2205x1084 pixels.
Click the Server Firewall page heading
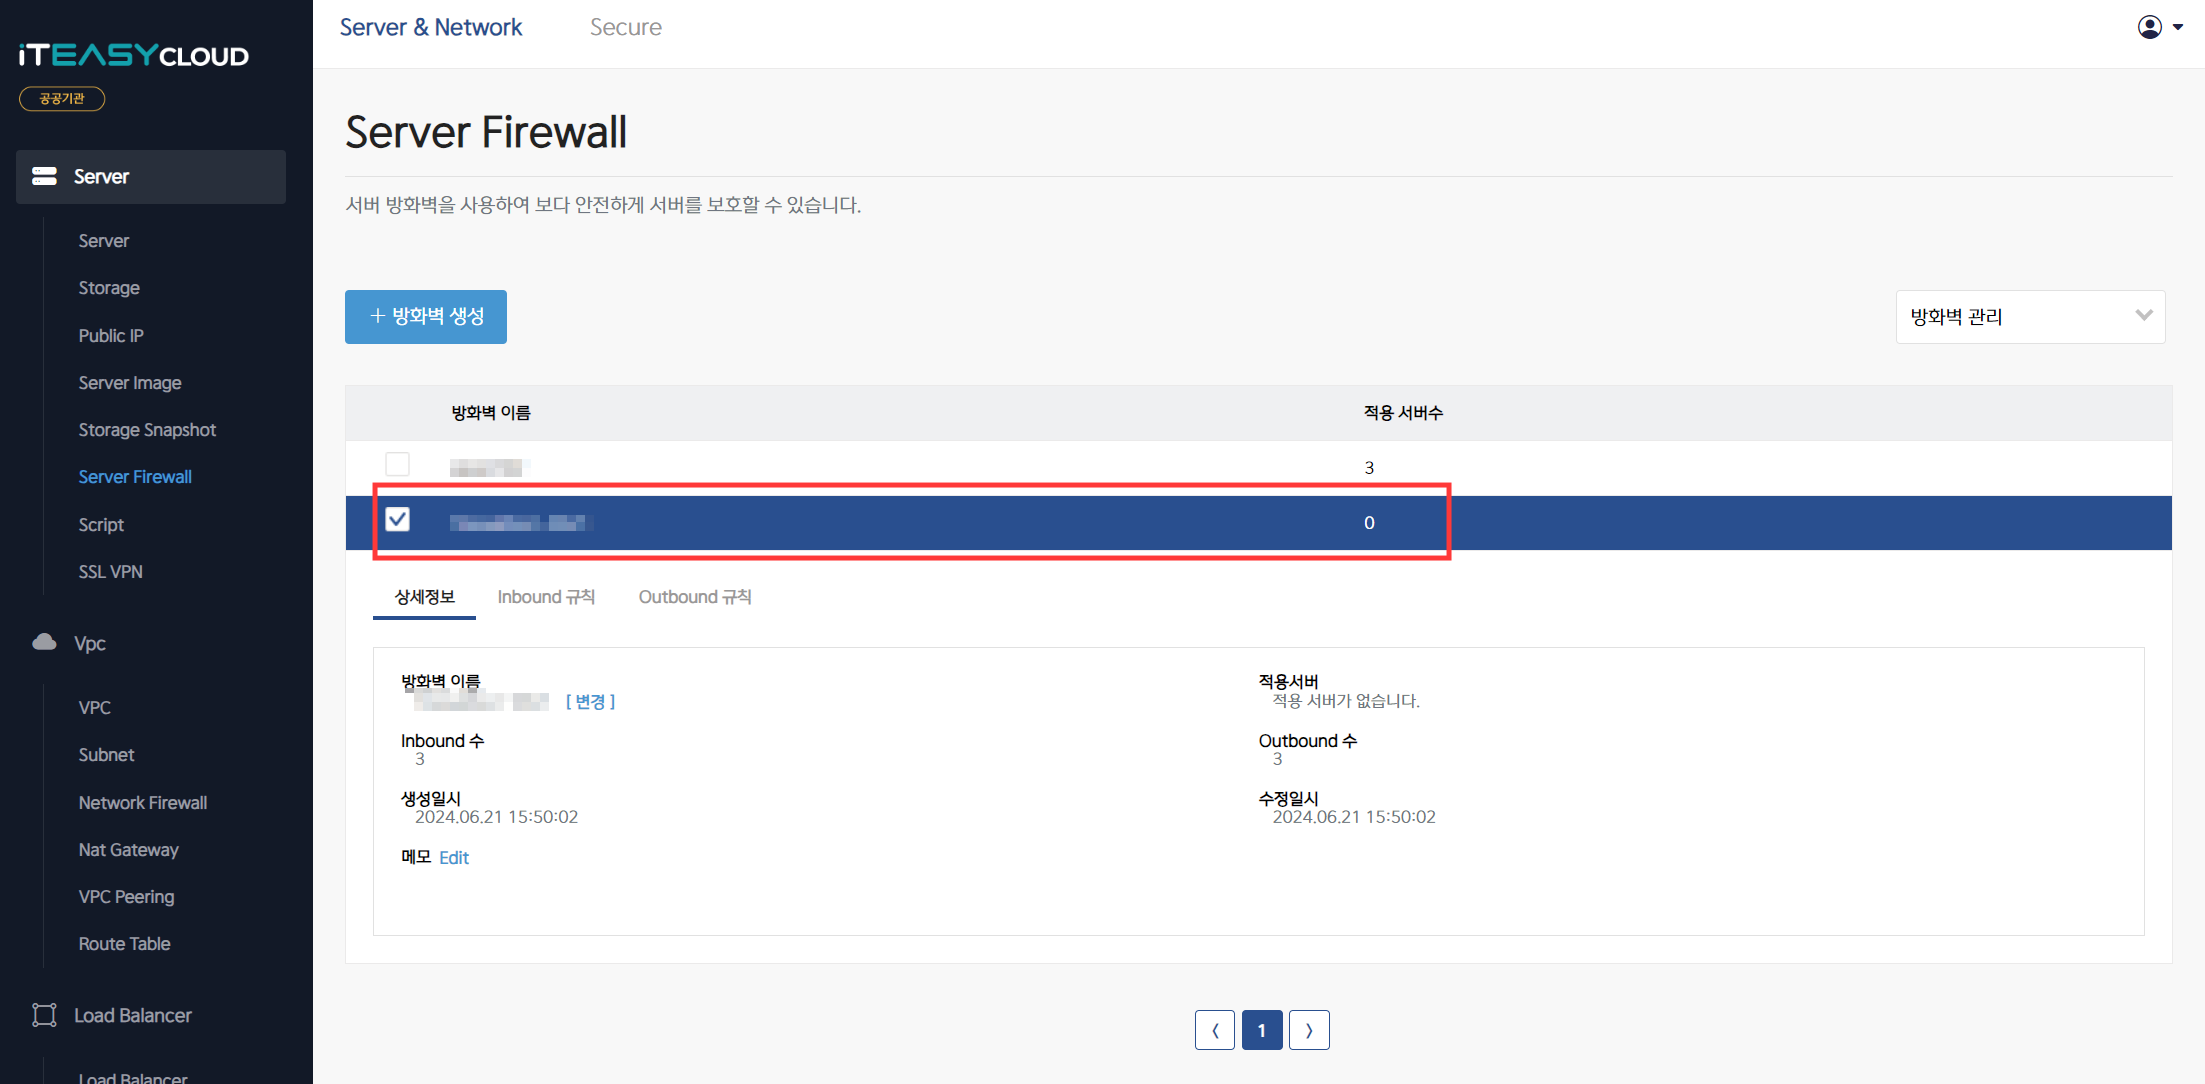486,132
